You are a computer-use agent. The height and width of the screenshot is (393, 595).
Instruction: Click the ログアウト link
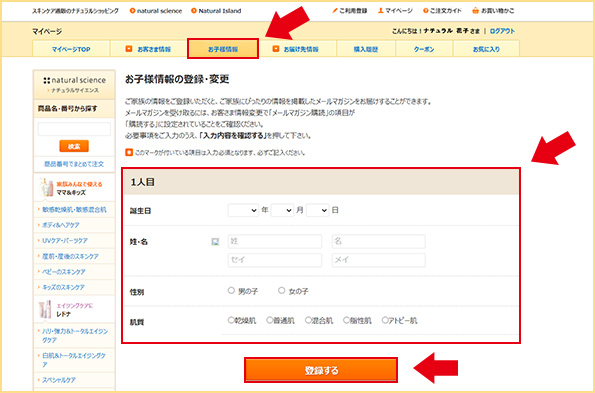pyautogui.click(x=502, y=31)
